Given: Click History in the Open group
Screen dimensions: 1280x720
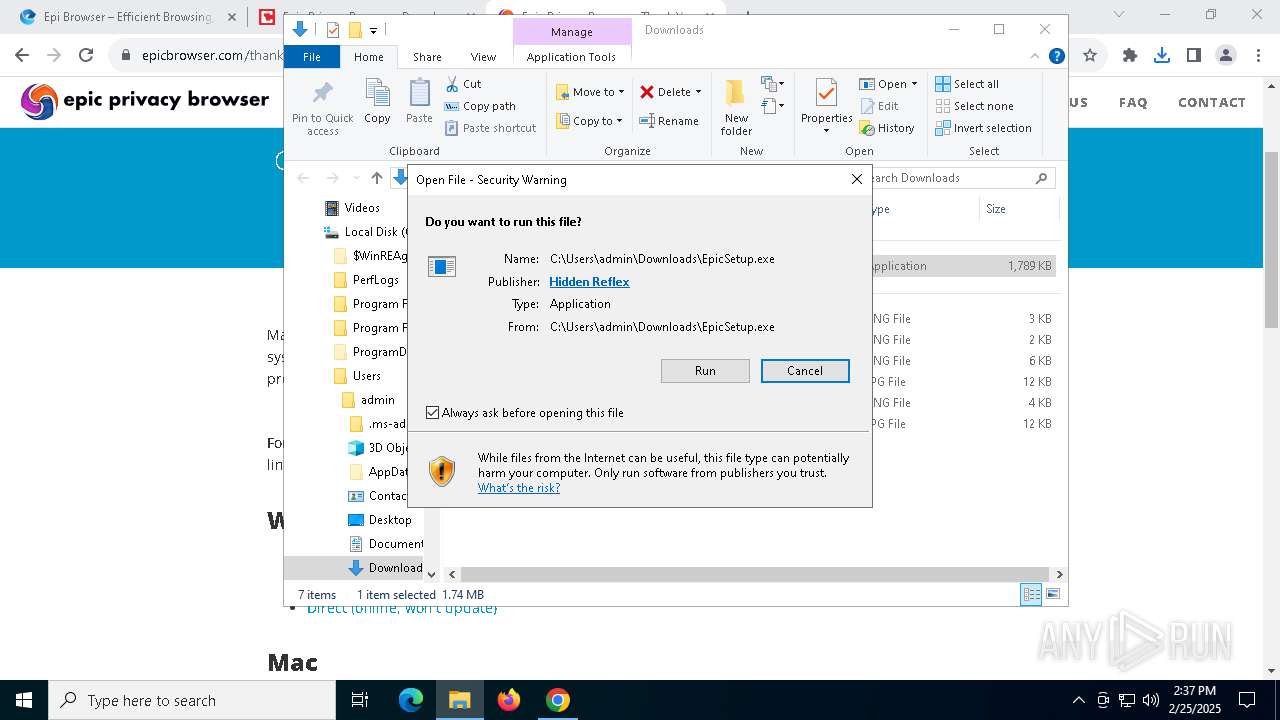Looking at the screenshot, I should coord(887,128).
